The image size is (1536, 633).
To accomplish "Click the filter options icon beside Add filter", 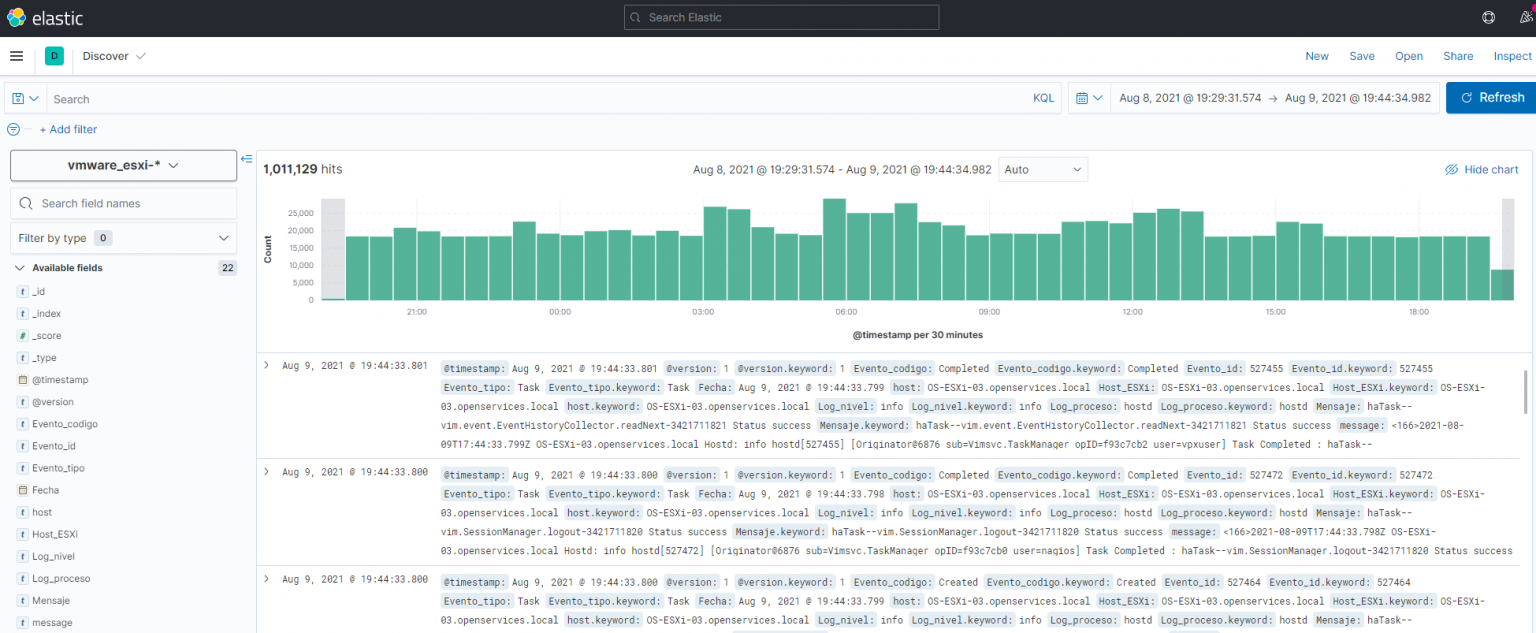I will click(x=13, y=129).
